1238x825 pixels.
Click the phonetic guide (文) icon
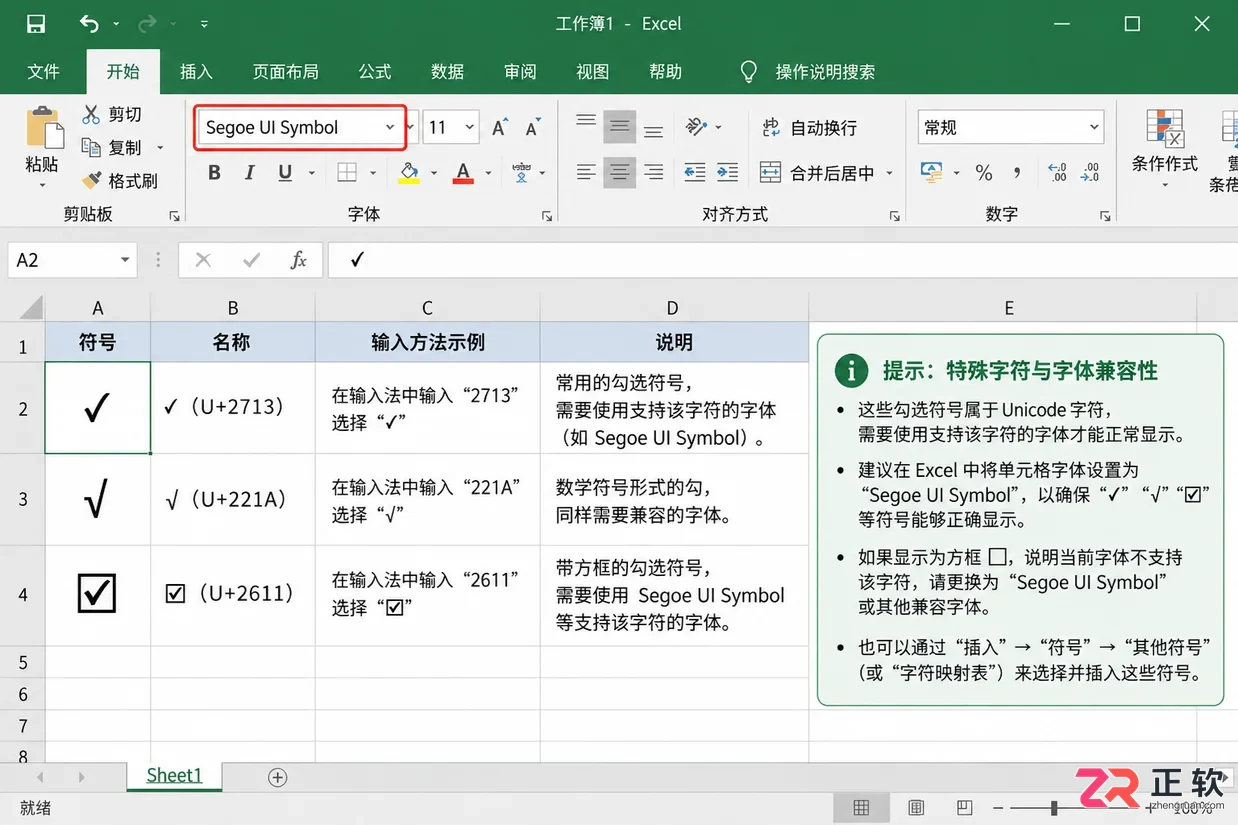pos(521,173)
